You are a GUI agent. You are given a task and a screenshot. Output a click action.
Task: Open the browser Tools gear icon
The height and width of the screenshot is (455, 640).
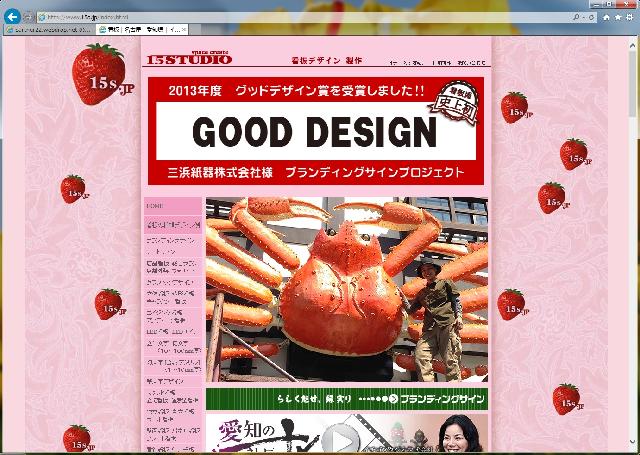click(630, 17)
